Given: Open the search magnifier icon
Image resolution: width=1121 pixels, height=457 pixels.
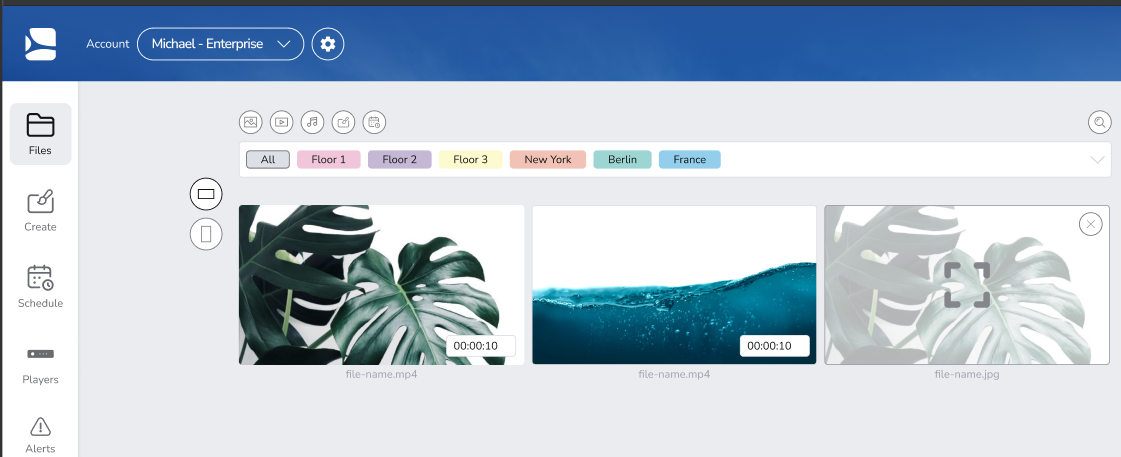Looking at the screenshot, I should tap(1100, 122).
